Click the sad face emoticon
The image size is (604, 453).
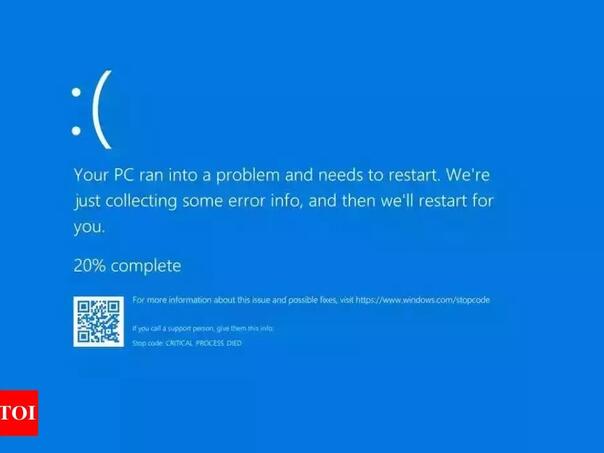pos(92,109)
